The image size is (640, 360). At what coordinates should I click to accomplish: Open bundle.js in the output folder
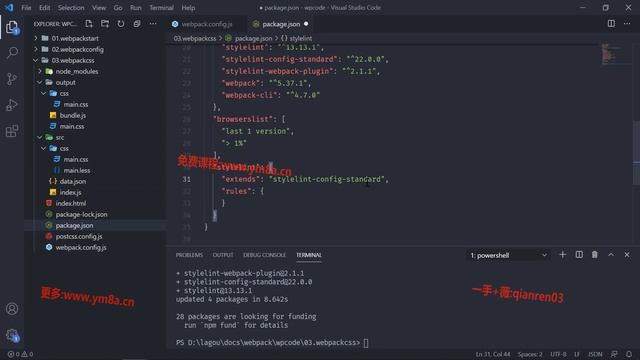pyautogui.click(x=73, y=116)
